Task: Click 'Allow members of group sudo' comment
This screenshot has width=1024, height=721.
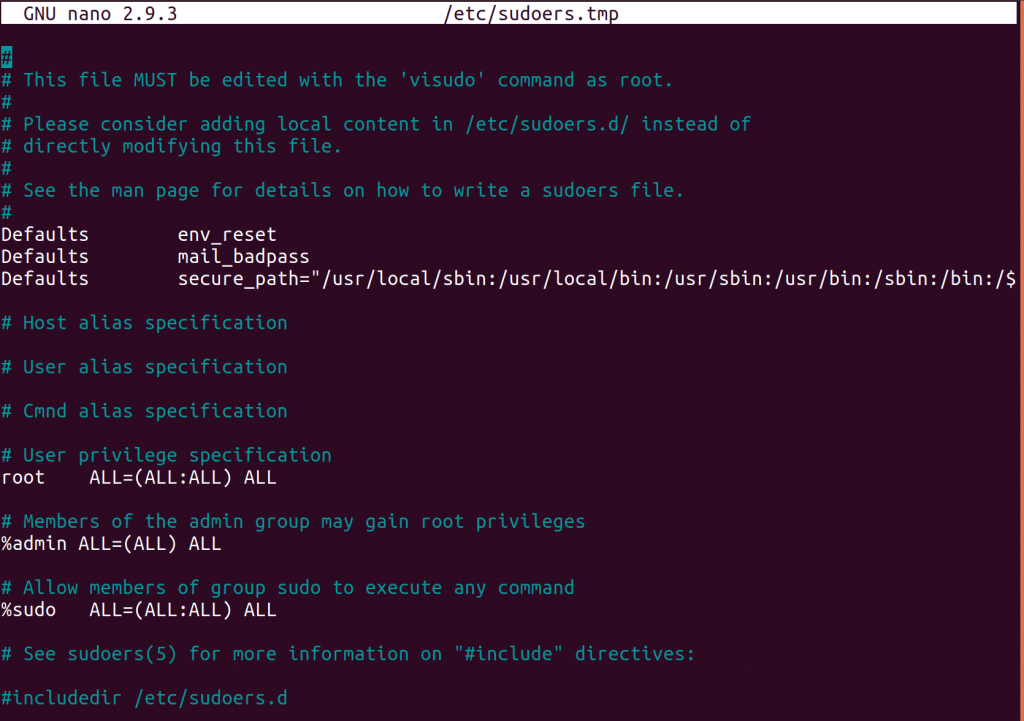Action: (x=288, y=588)
